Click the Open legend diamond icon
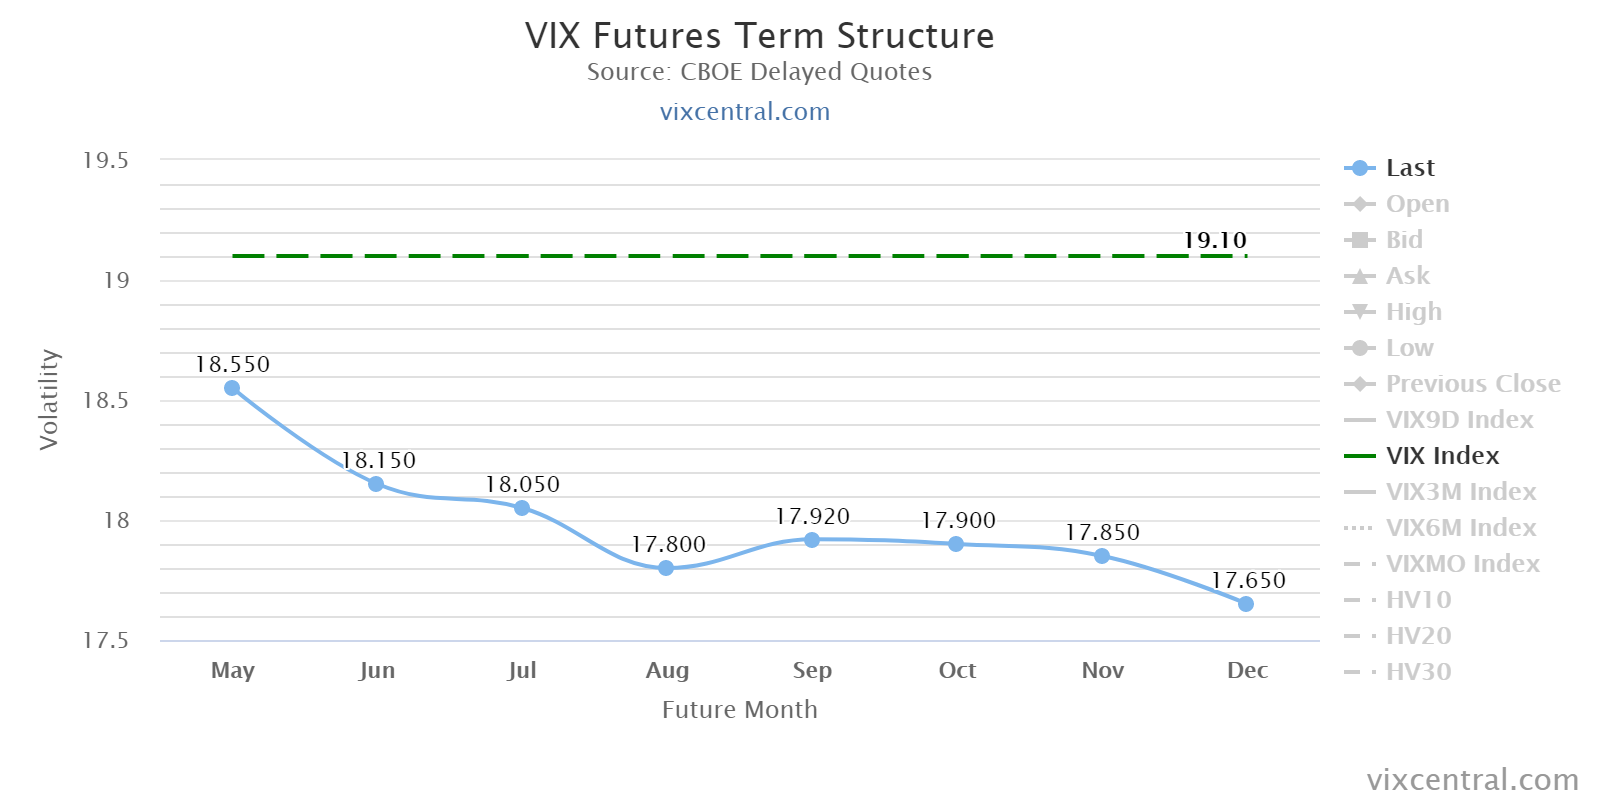The width and height of the screenshot is (1600, 800). click(x=1359, y=204)
